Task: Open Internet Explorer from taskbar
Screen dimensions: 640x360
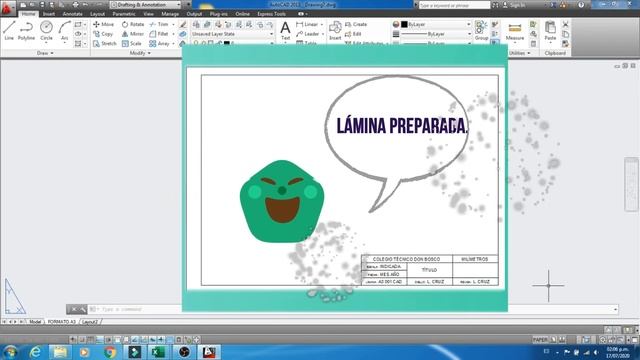Action: (x=36, y=352)
